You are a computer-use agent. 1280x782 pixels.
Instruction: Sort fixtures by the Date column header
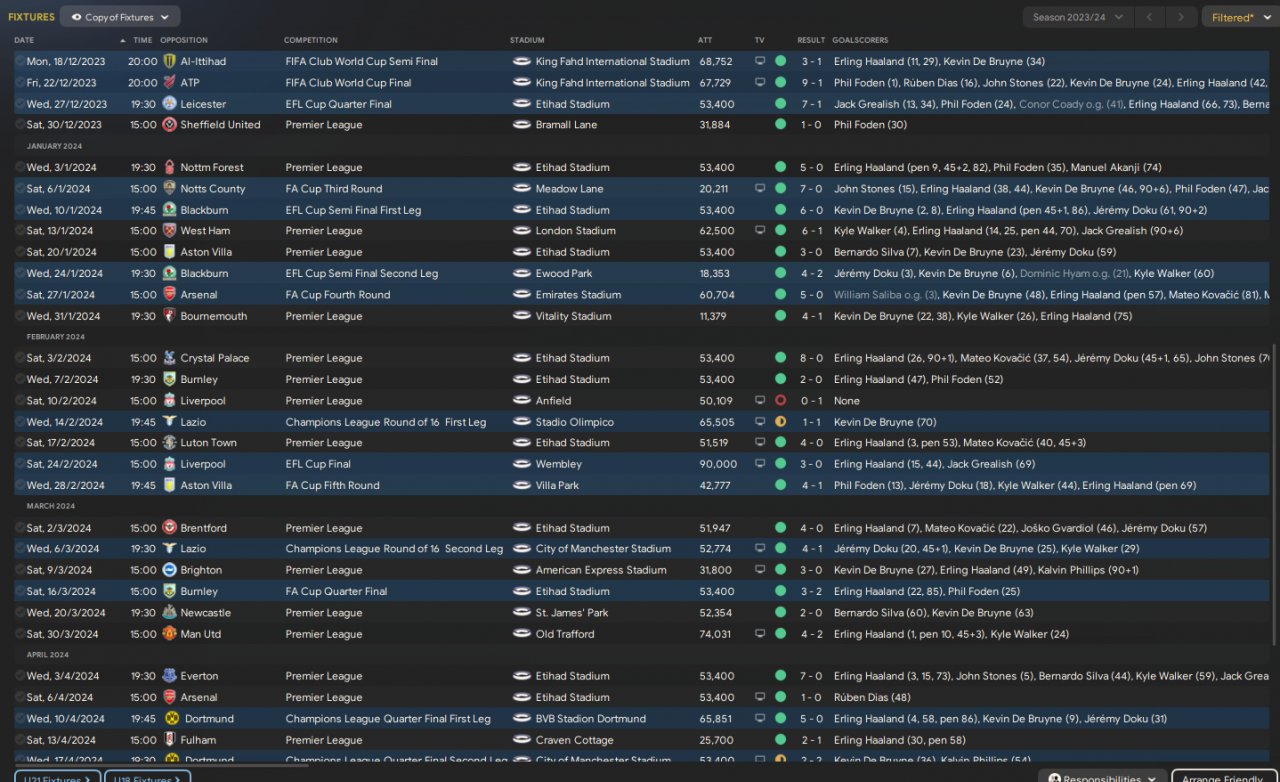tap(24, 40)
